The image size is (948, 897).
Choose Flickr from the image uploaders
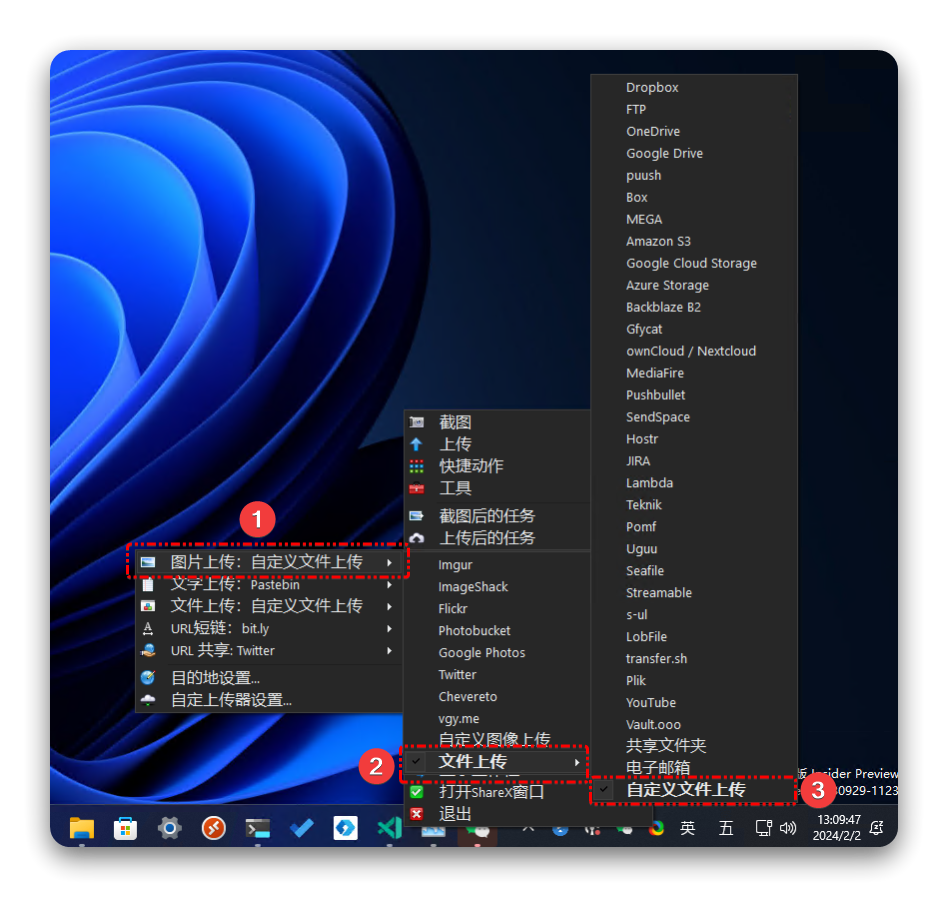coord(453,609)
